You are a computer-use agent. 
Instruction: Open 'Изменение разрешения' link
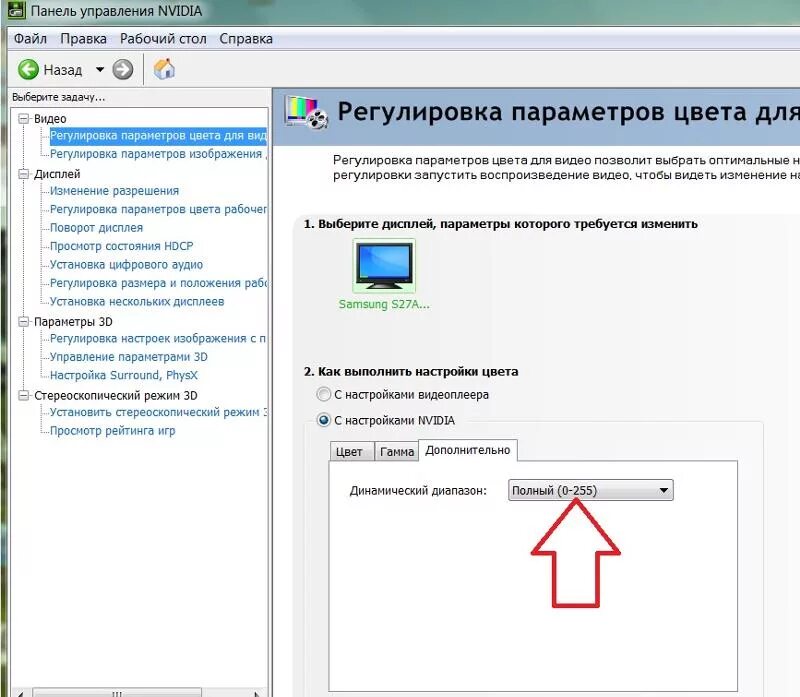pyautogui.click(x=114, y=191)
